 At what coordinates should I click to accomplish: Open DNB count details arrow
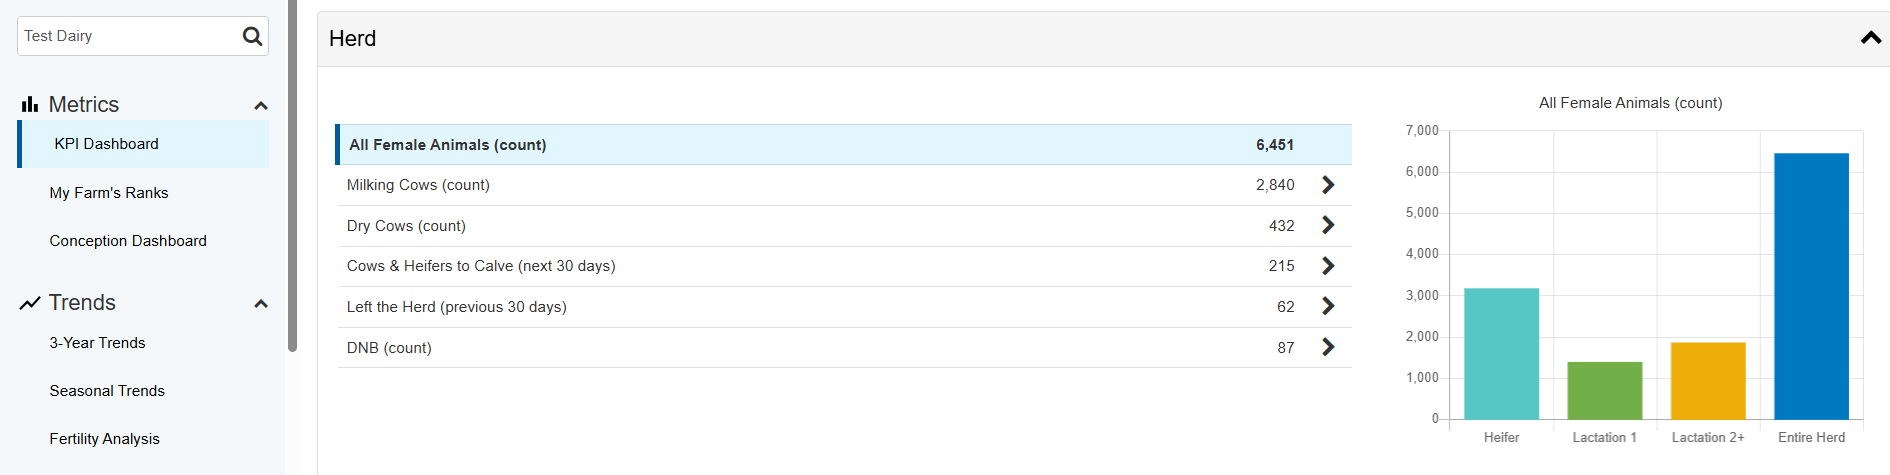(1328, 347)
